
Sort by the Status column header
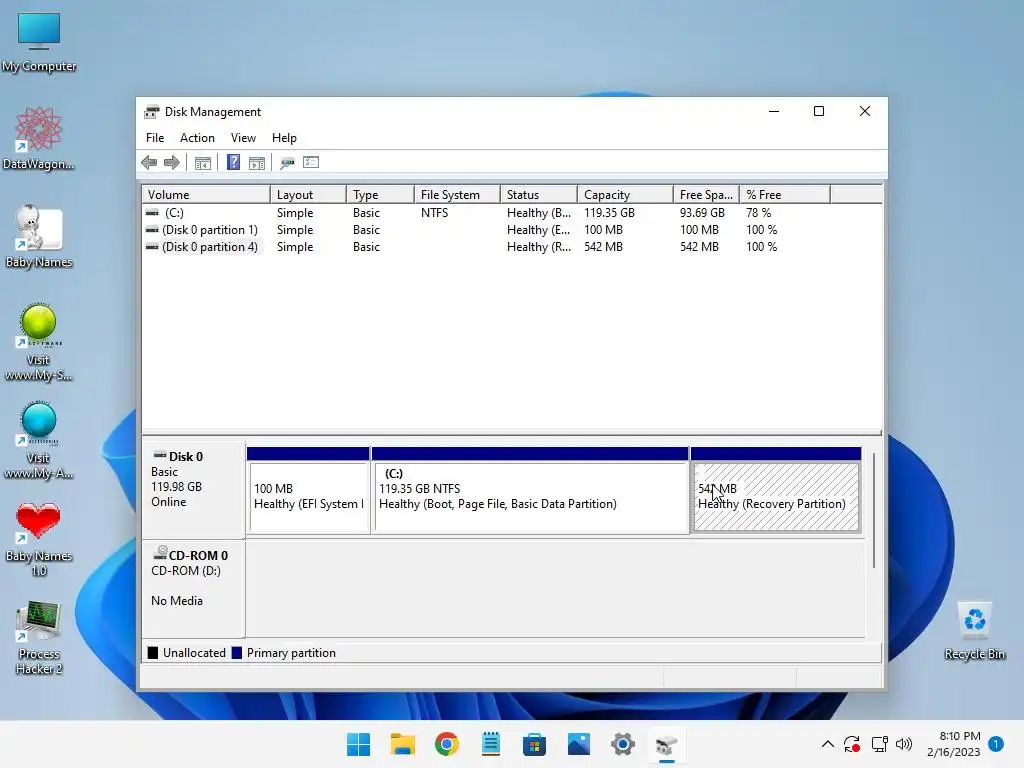tap(539, 195)
